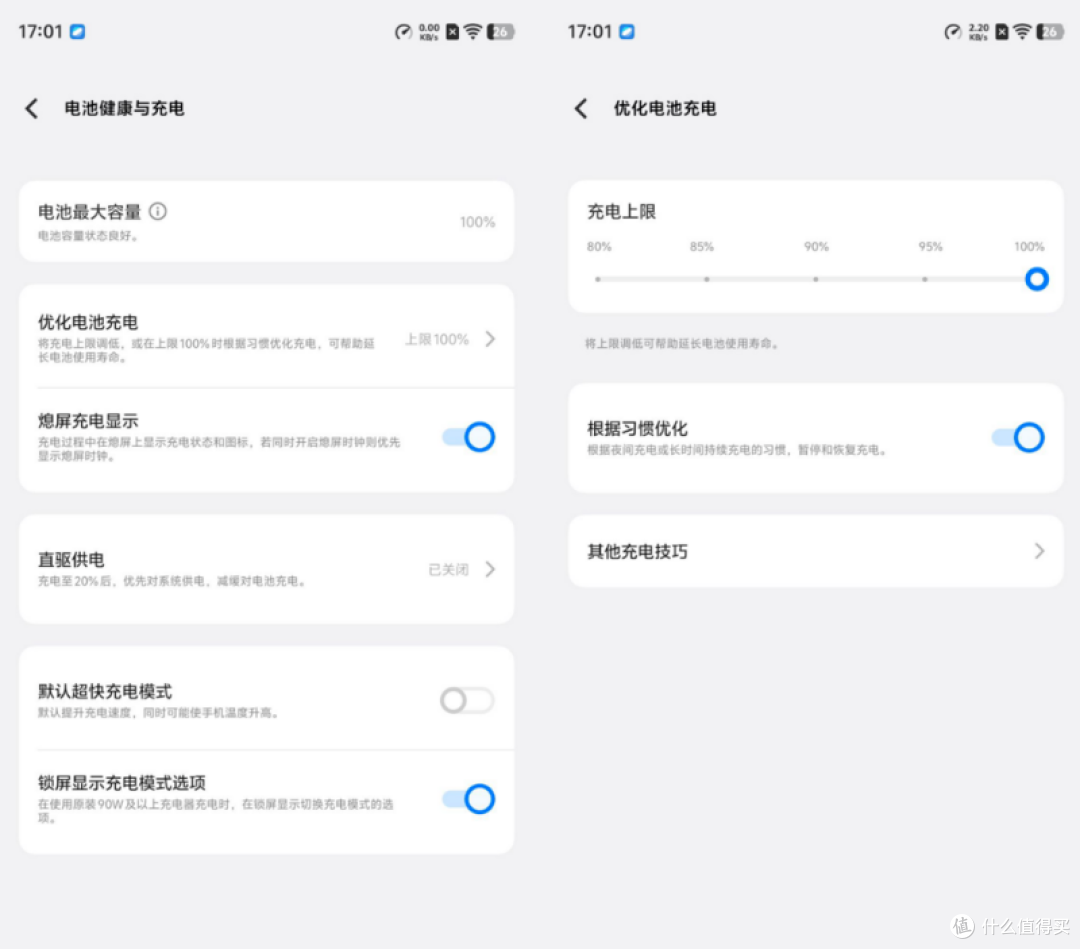Screen dimensions: 1080x949
Task: Tap 电池容量状态良好 description text
Action: [x=88, y=236]
